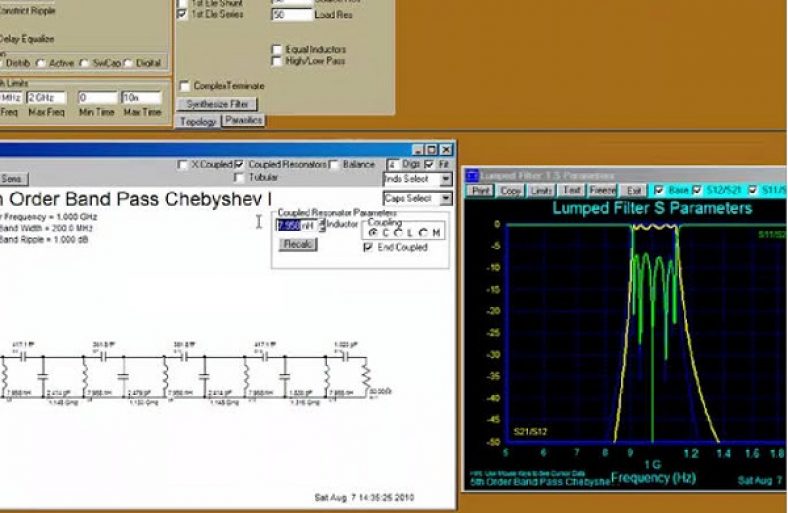Click the Recalc button
788x513 pixels.
click(x=296, y=243)
